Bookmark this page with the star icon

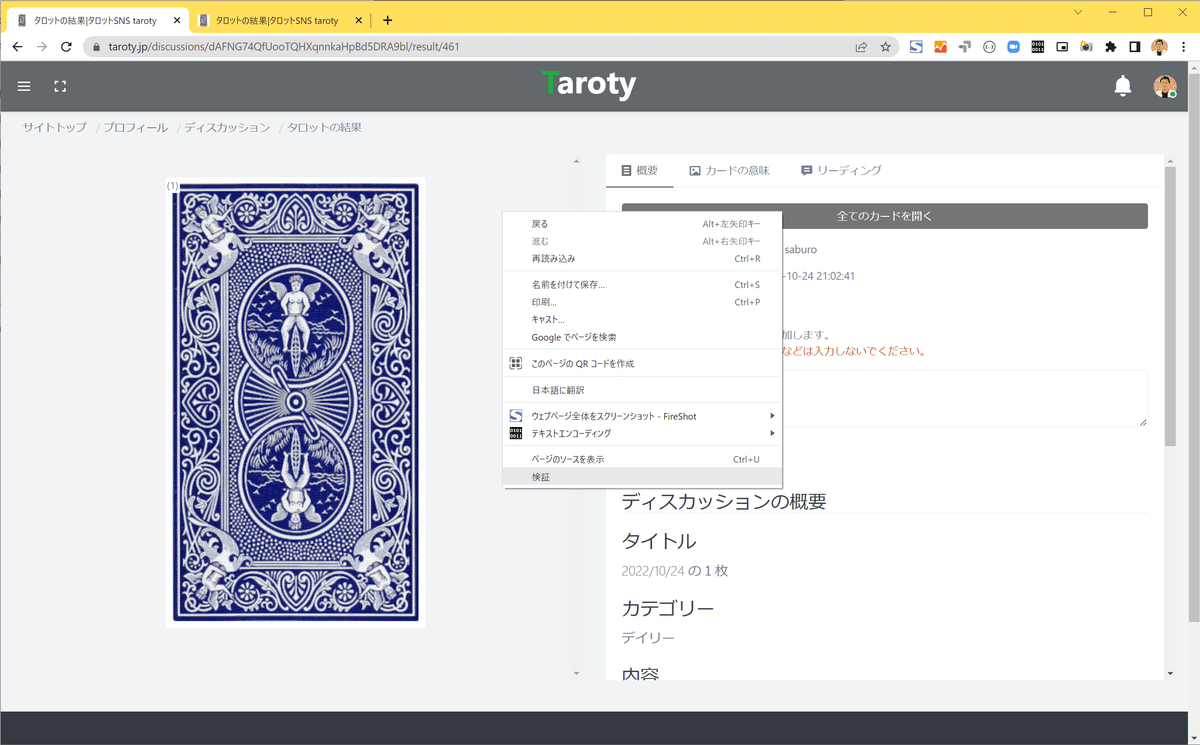point(885,47)
